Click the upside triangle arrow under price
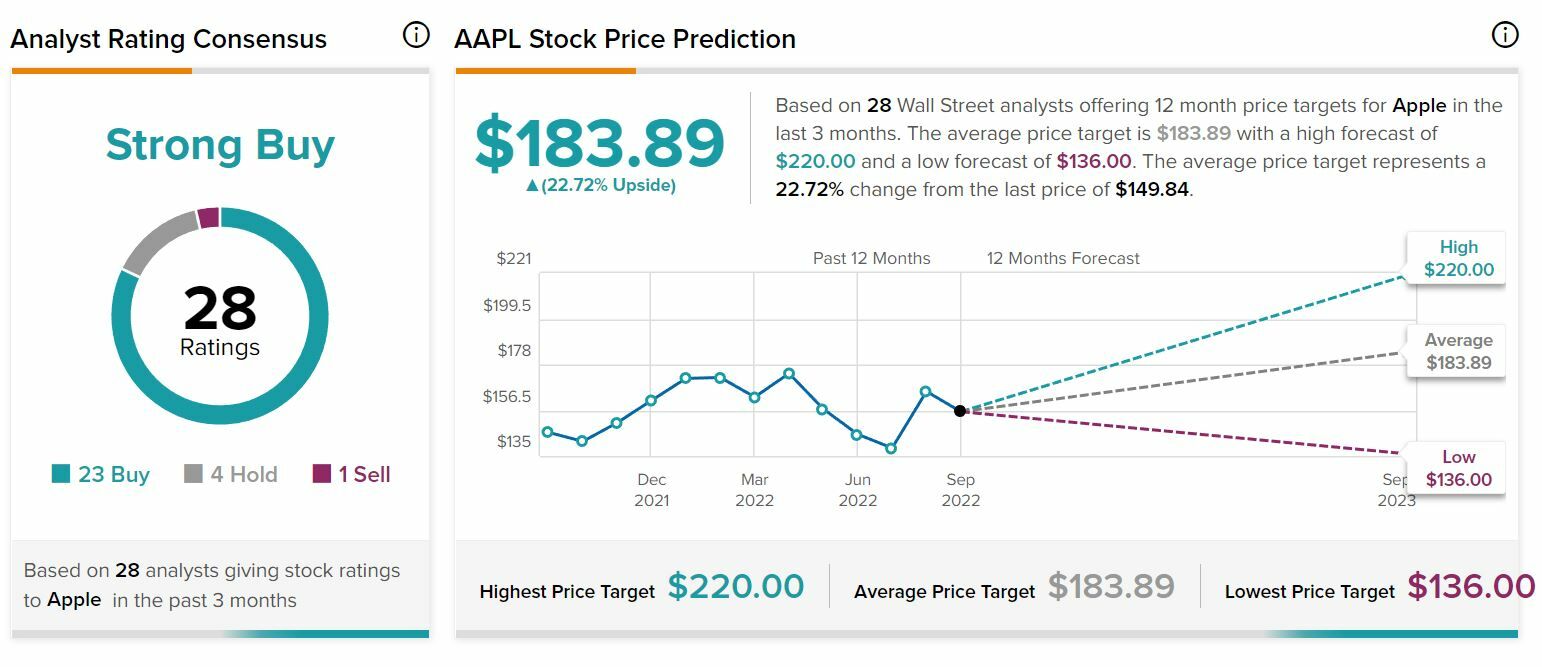 [532, 186]
